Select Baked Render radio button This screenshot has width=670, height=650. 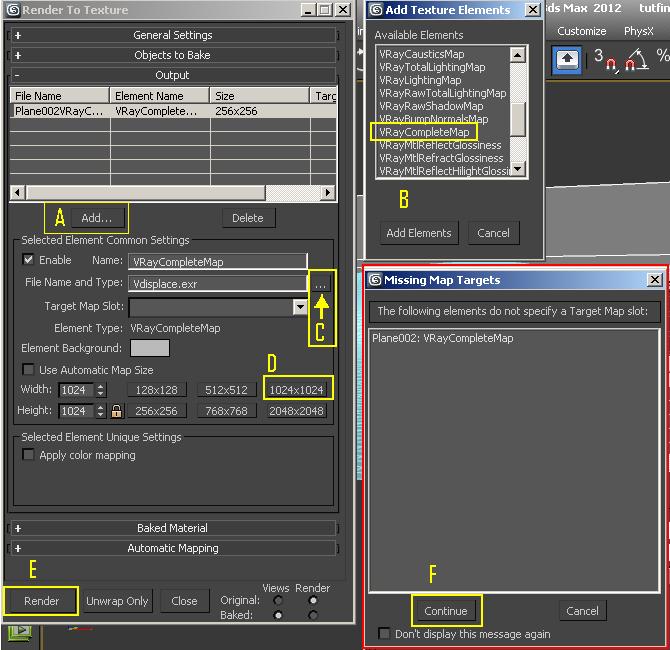point(313,615)
